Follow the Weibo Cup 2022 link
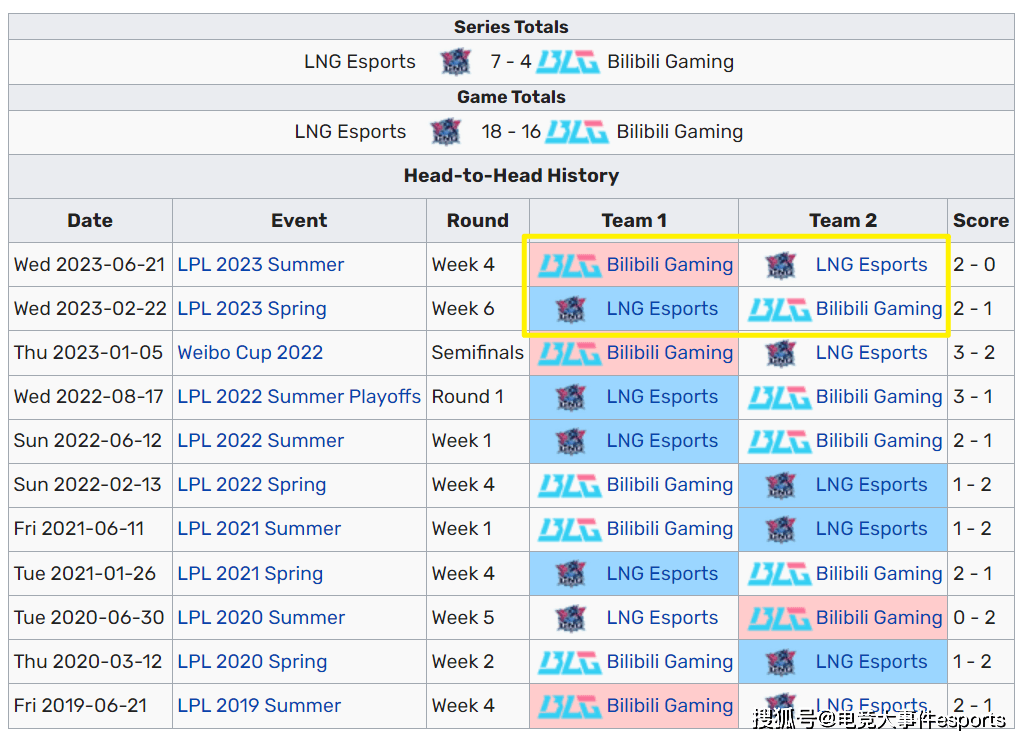 coord(250,353)
